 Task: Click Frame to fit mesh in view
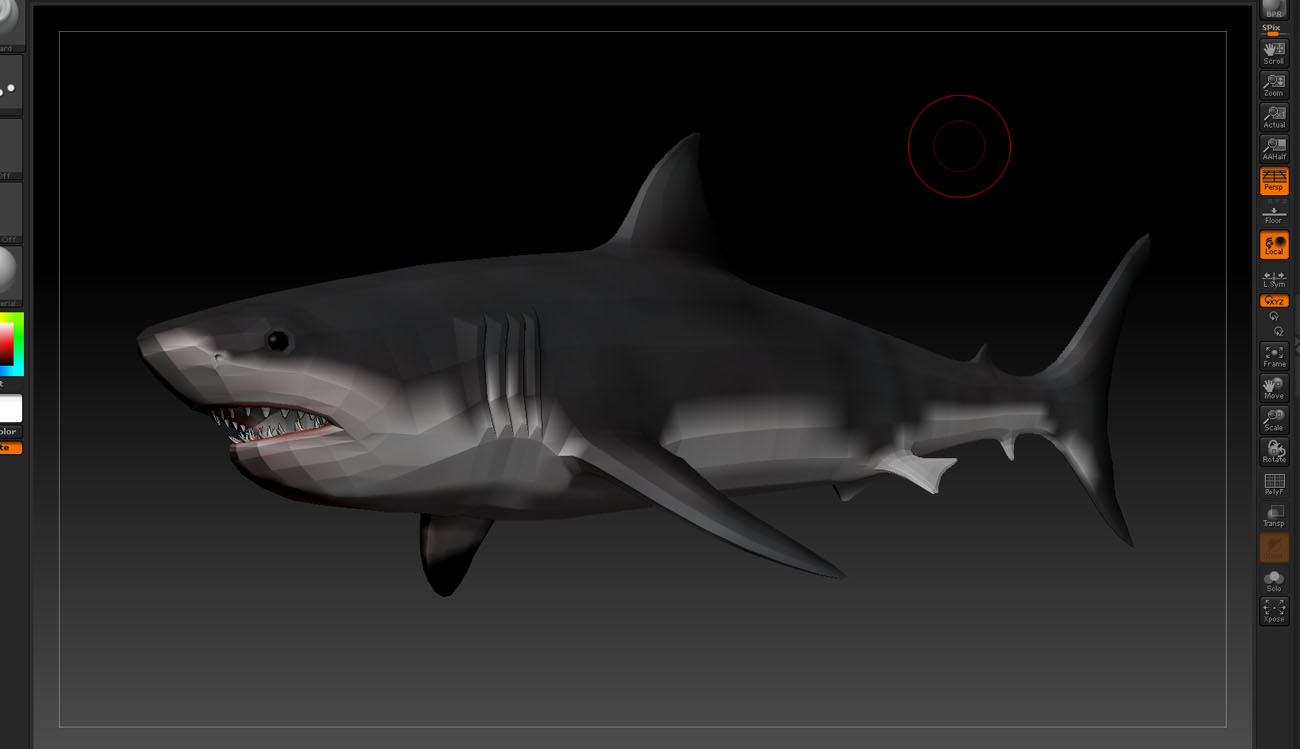[x=1273, y=356]
